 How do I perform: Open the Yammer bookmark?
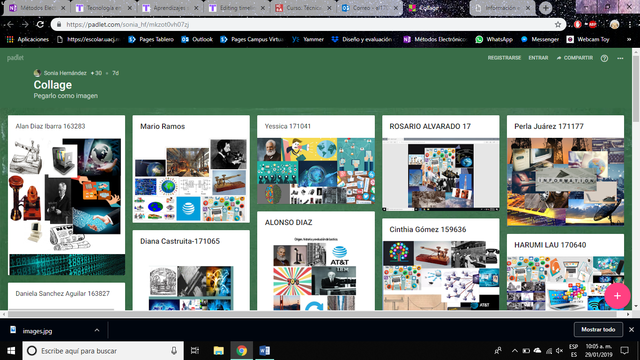(x=308, y=40)
